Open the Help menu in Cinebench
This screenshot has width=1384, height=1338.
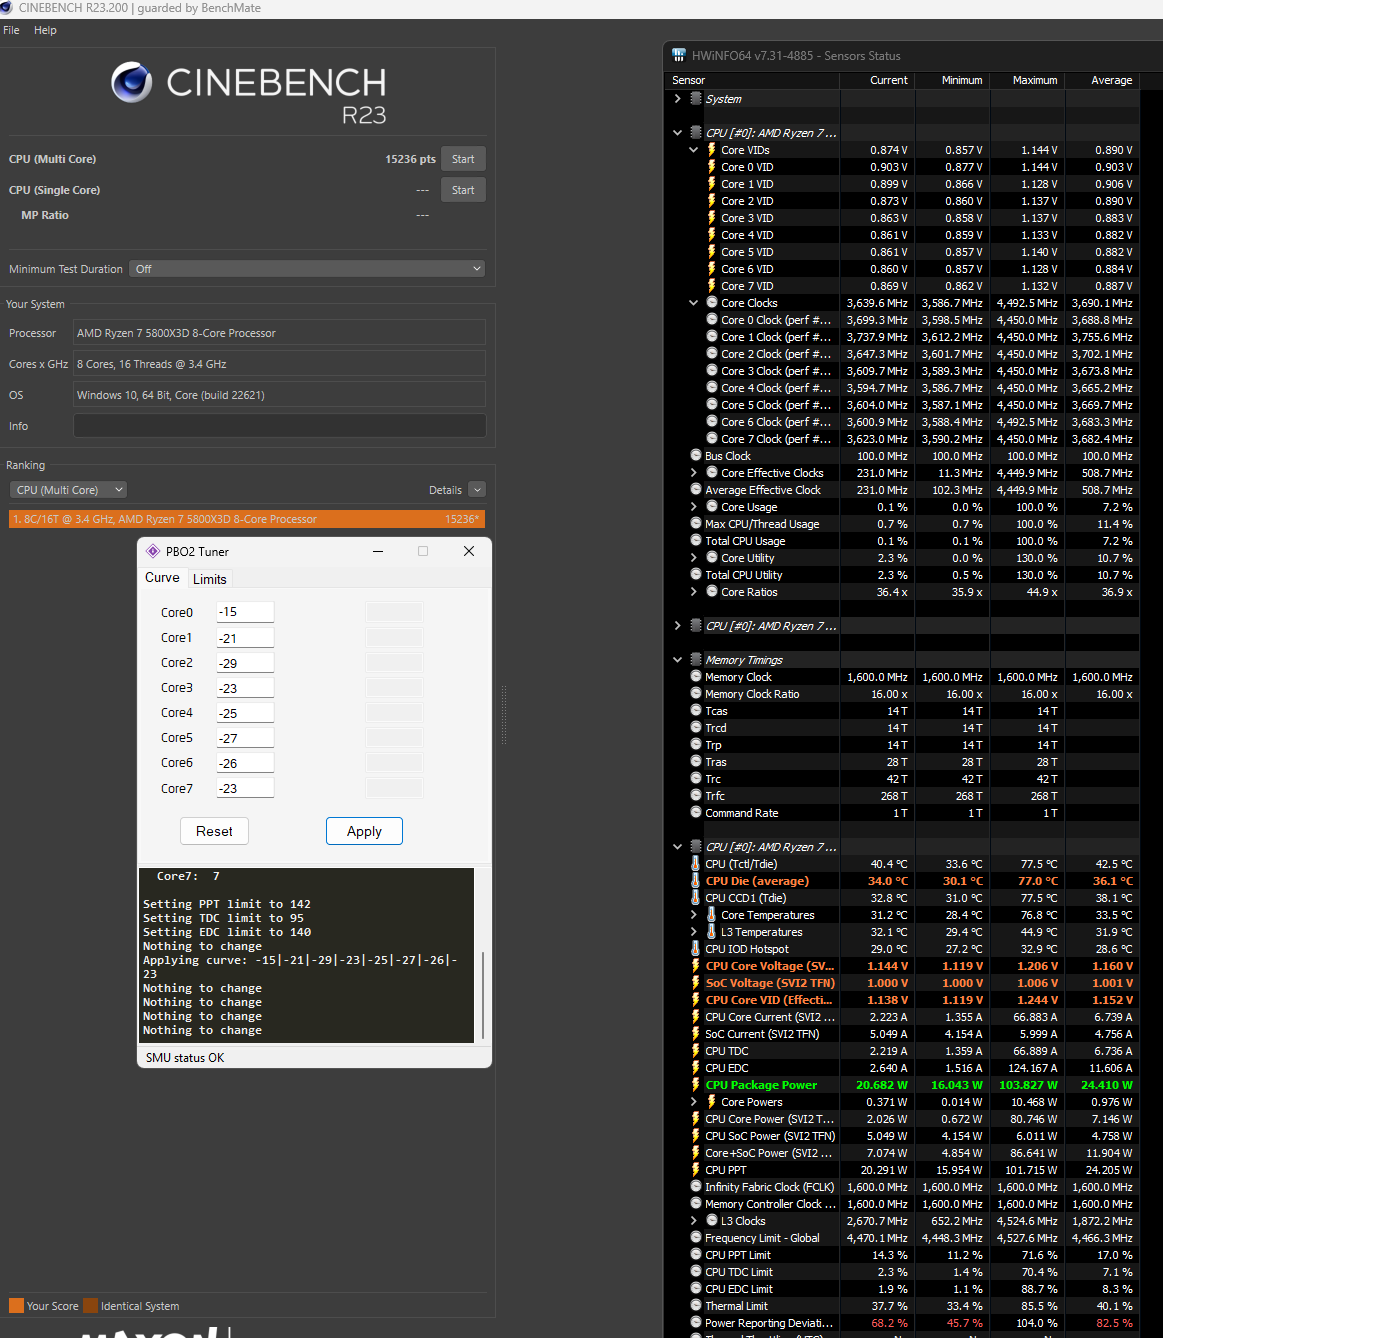click(45, 30)
